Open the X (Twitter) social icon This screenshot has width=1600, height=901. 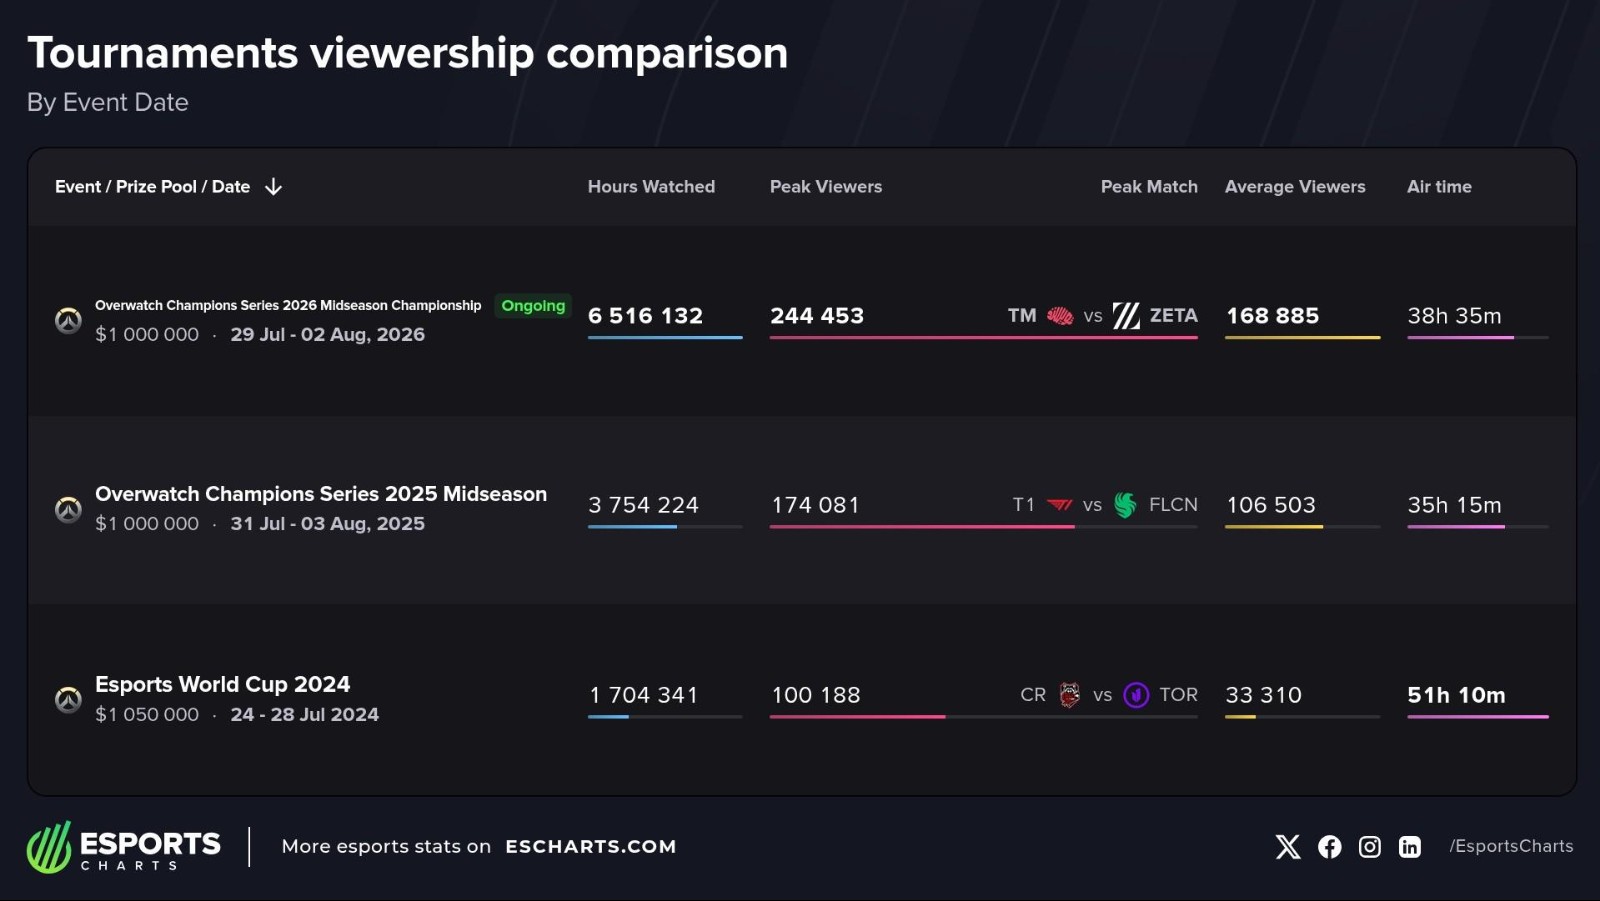point(1288,847)
